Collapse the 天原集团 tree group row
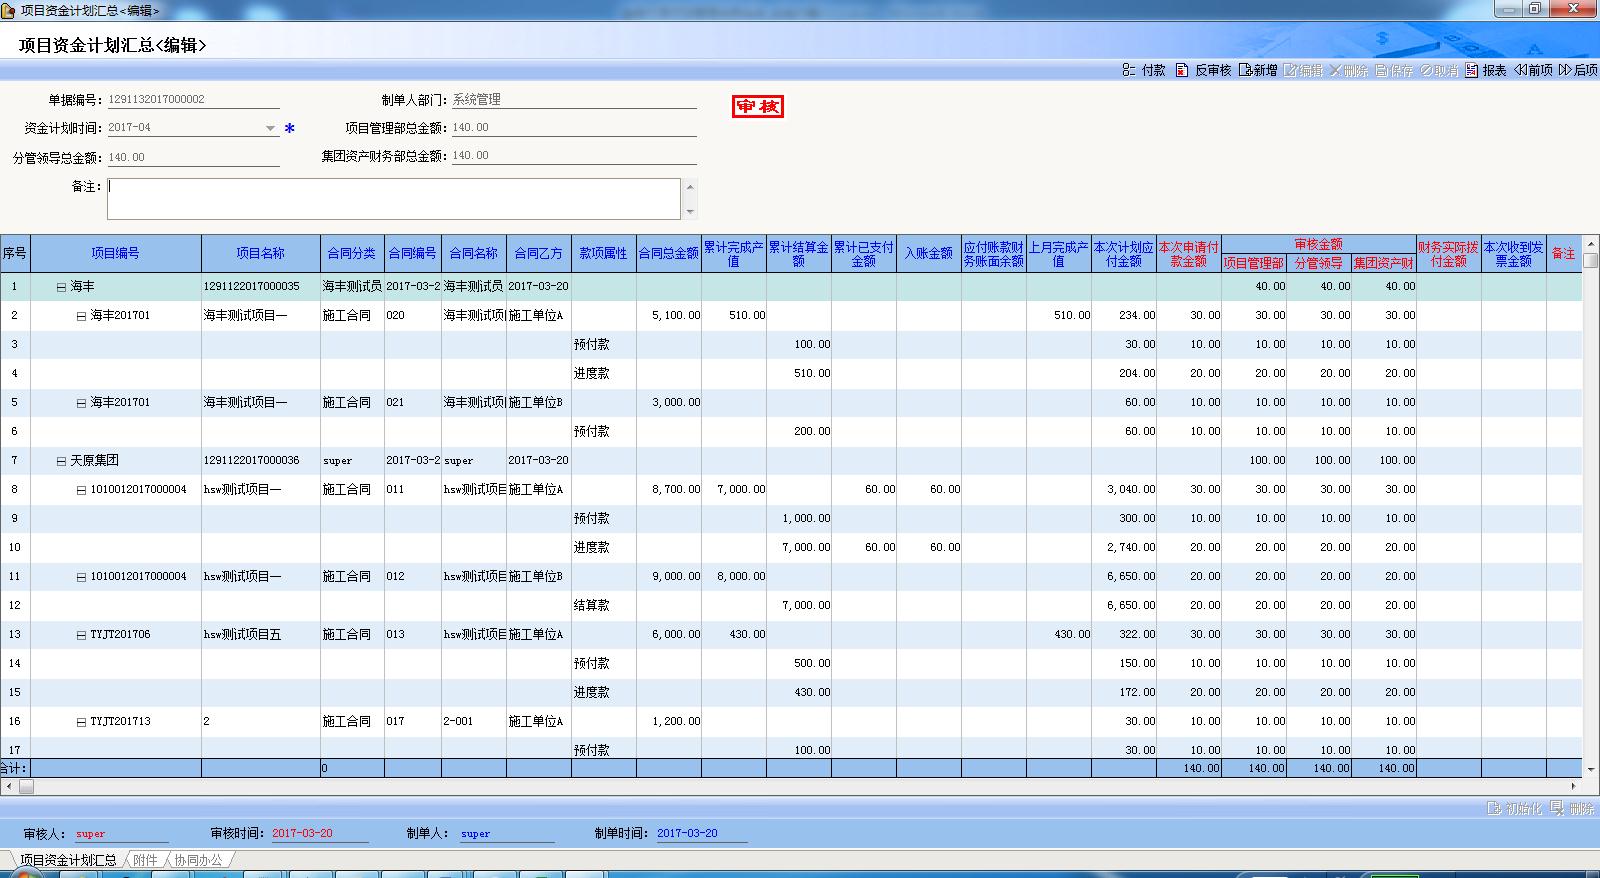Screen dimensions: 1600x878 (61, 461)
